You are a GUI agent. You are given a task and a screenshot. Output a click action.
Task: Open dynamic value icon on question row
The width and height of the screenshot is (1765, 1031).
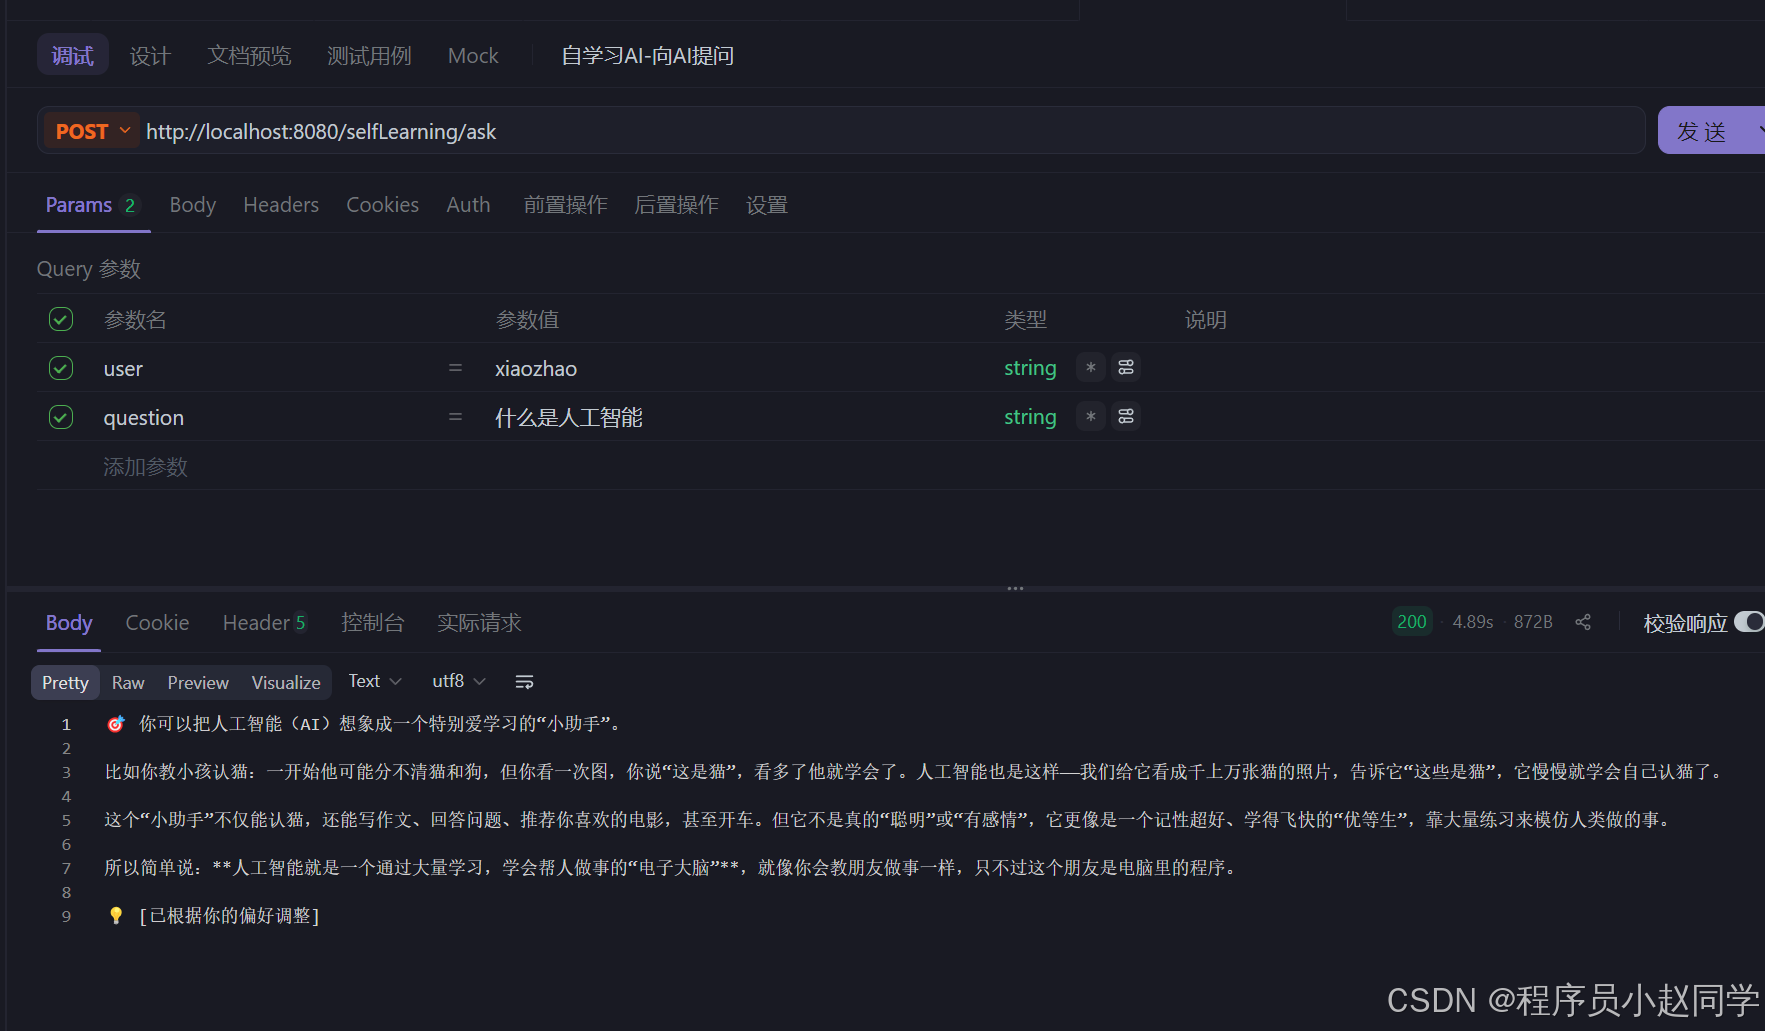pos(1125,416)
